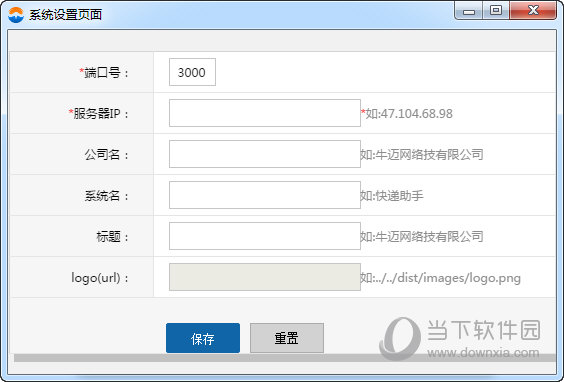Maximize the 系统设置页面 window
564x382 pixels.
click(x=496, y=10)
